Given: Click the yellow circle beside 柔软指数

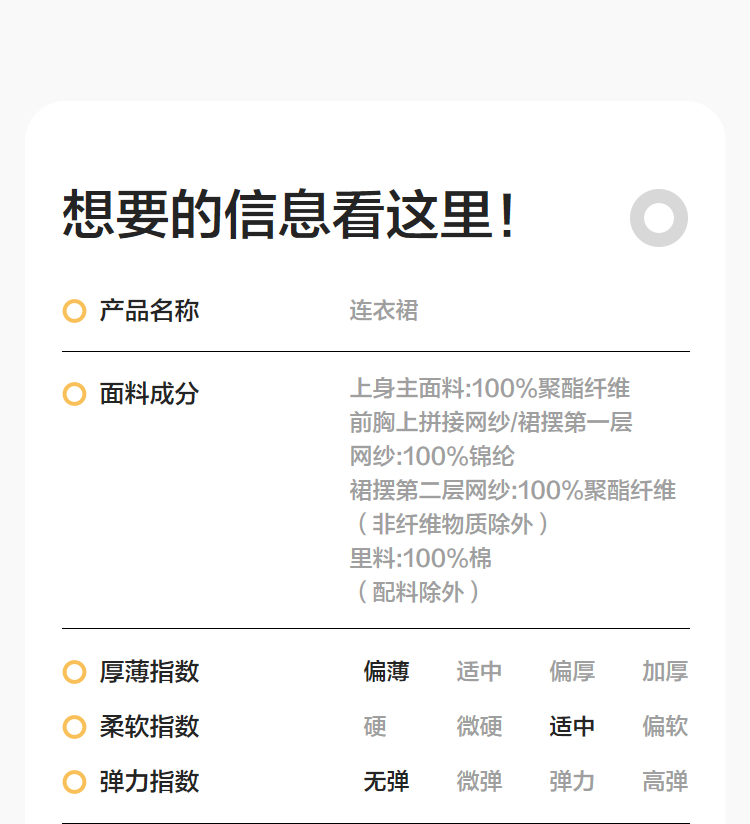Looking at the screenshot, I should (x=74, y=727).
